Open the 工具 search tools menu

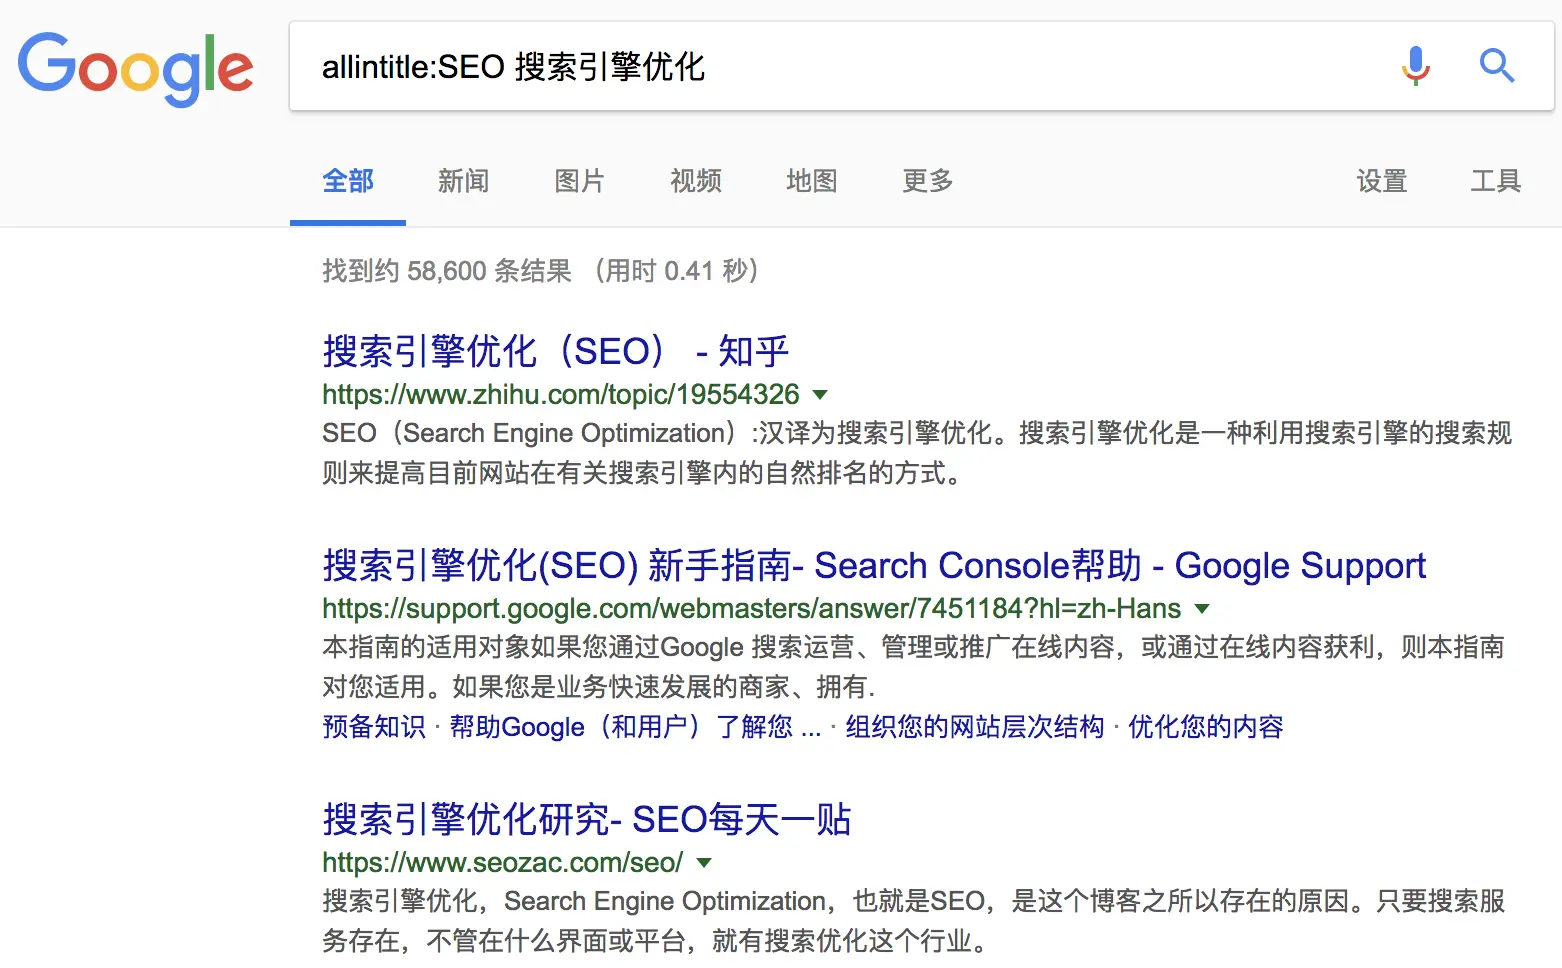(1496, 181)
